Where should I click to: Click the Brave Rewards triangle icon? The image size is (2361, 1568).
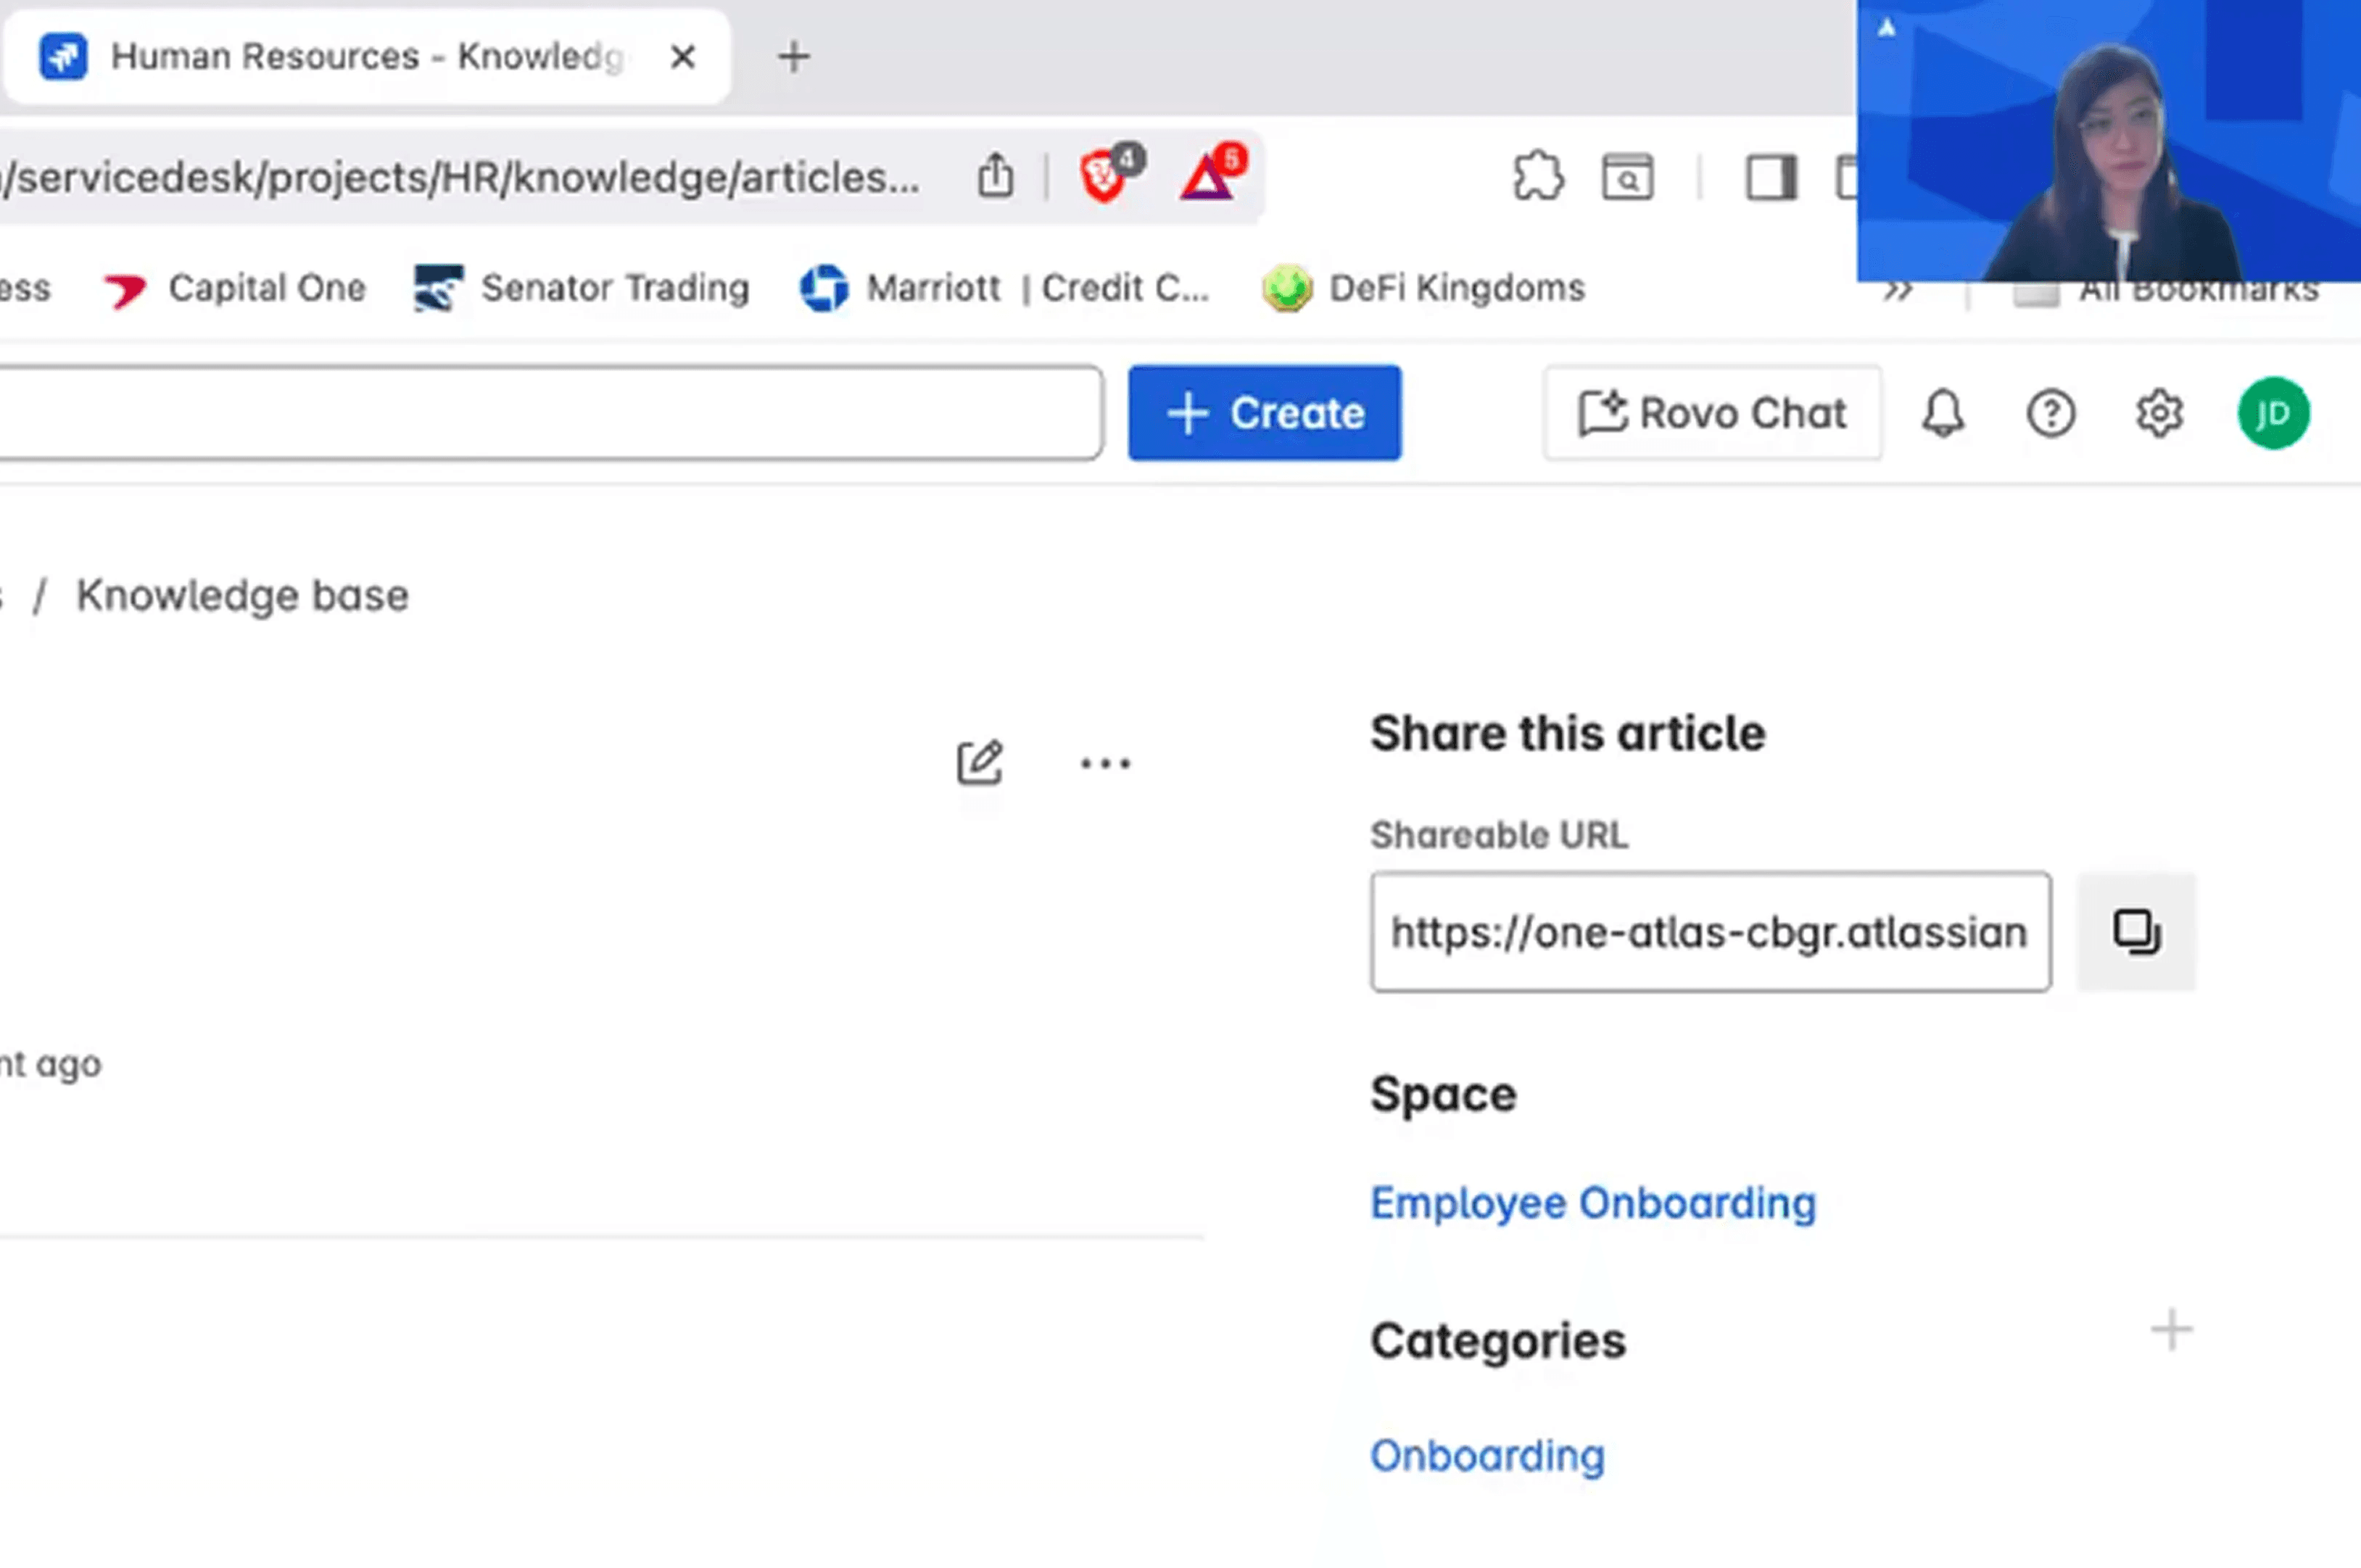(1207, 177)
